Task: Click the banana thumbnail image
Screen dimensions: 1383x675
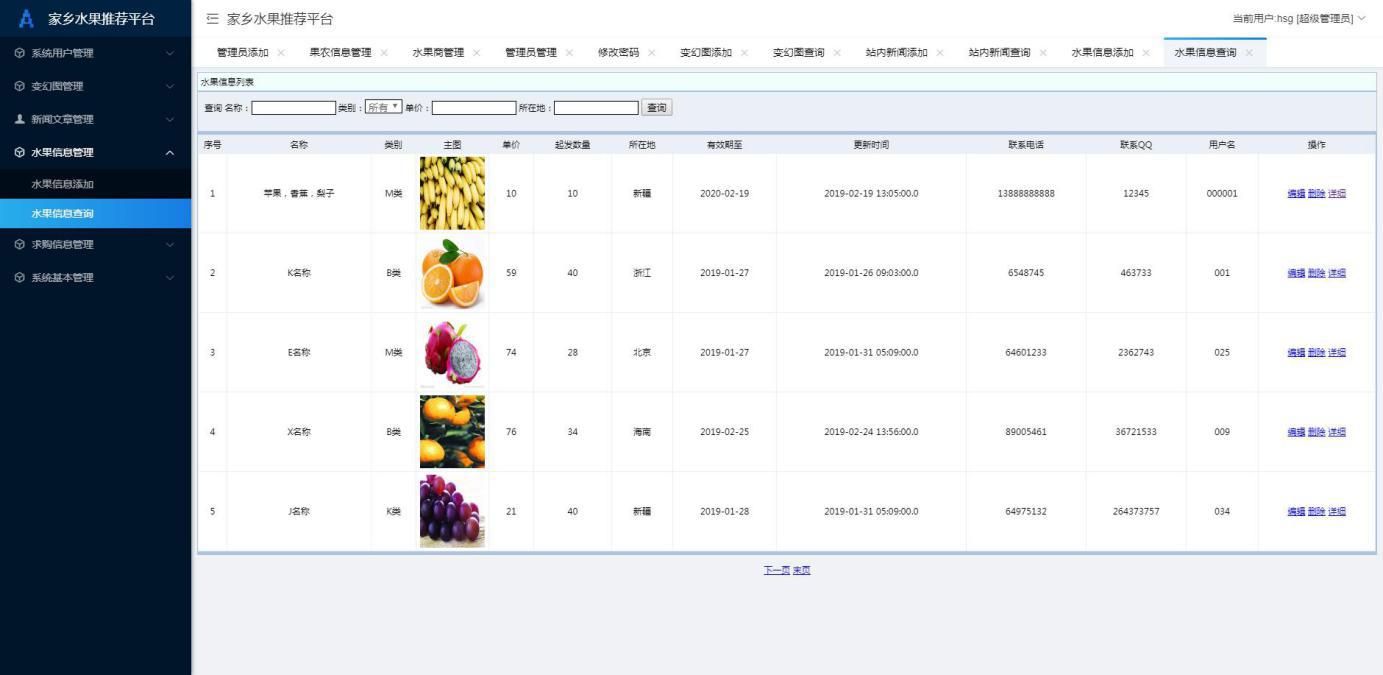Action: tap(452, 193)
